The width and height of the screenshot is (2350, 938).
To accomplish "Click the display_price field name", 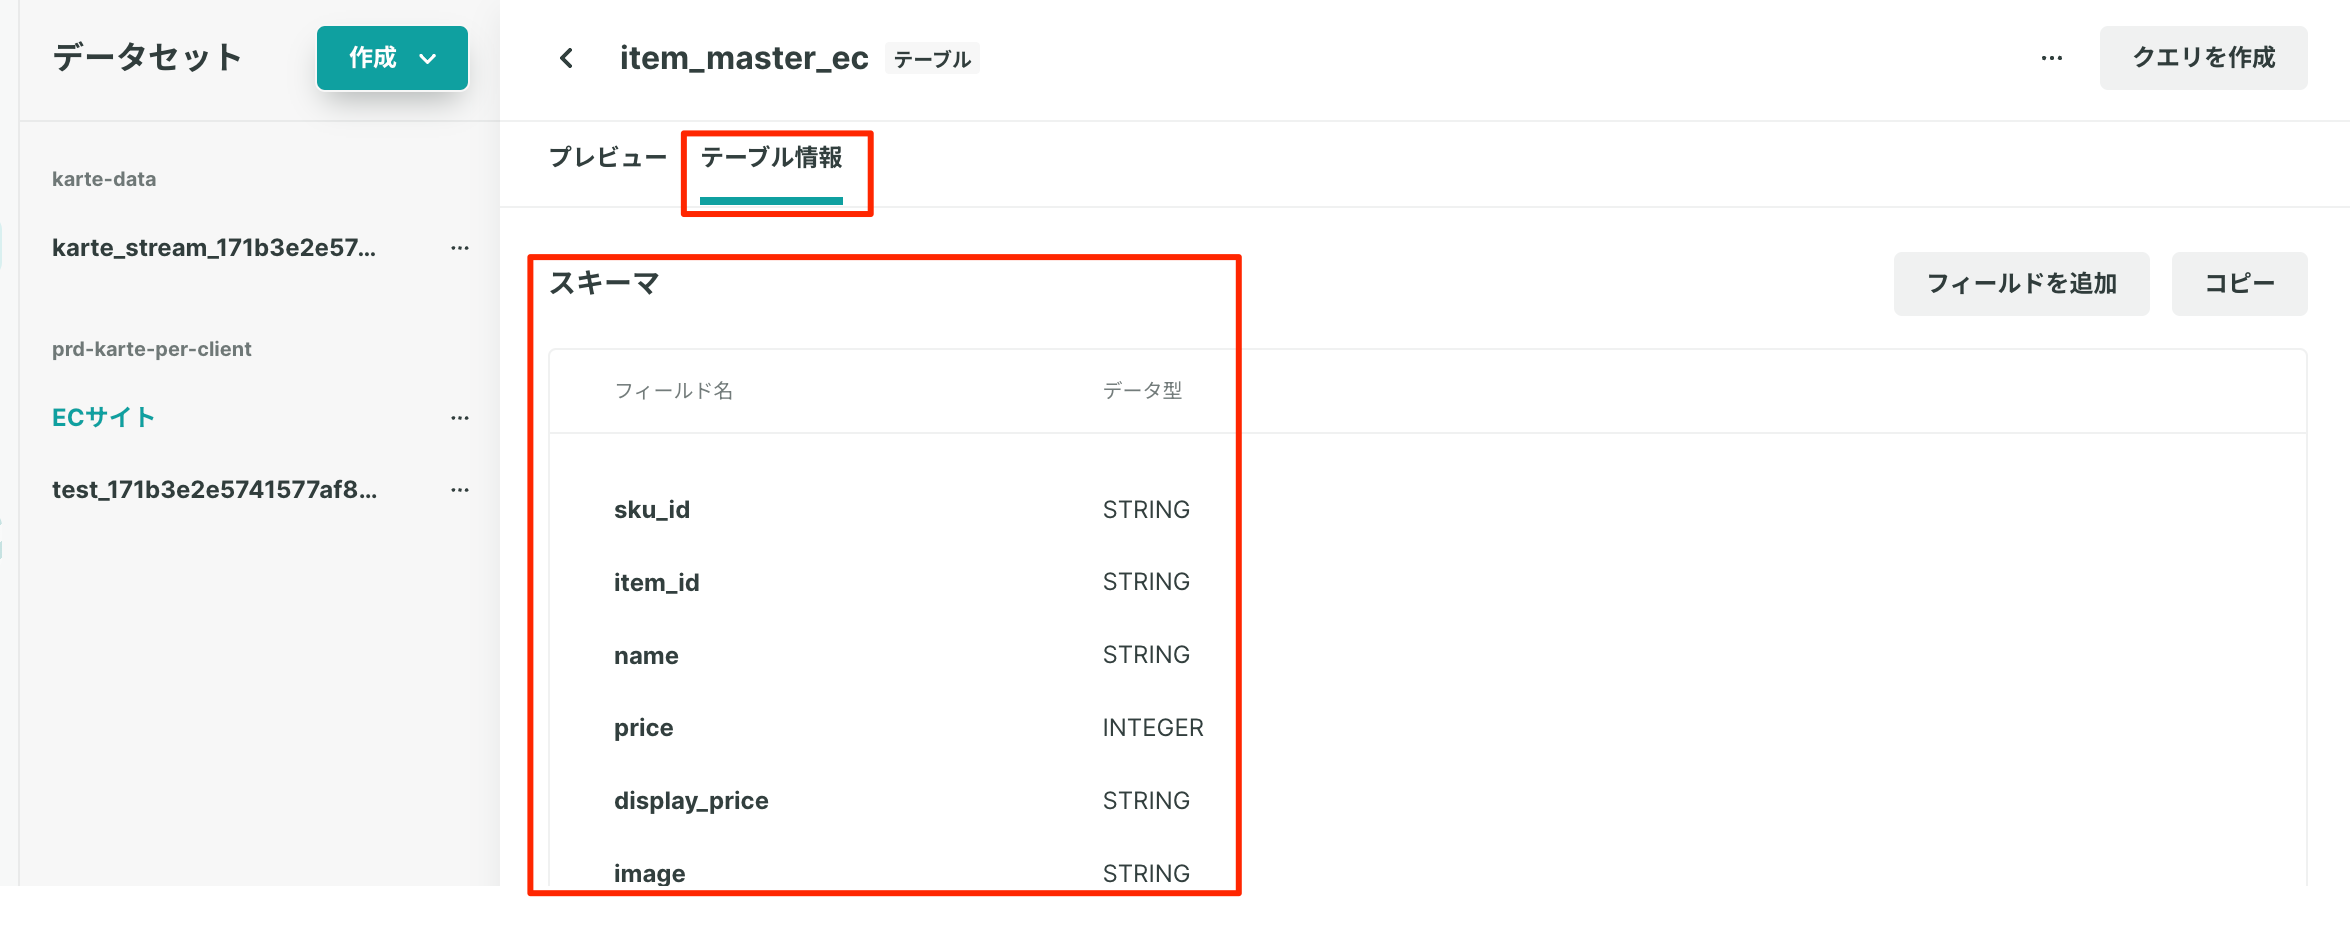I will point(691,801).
